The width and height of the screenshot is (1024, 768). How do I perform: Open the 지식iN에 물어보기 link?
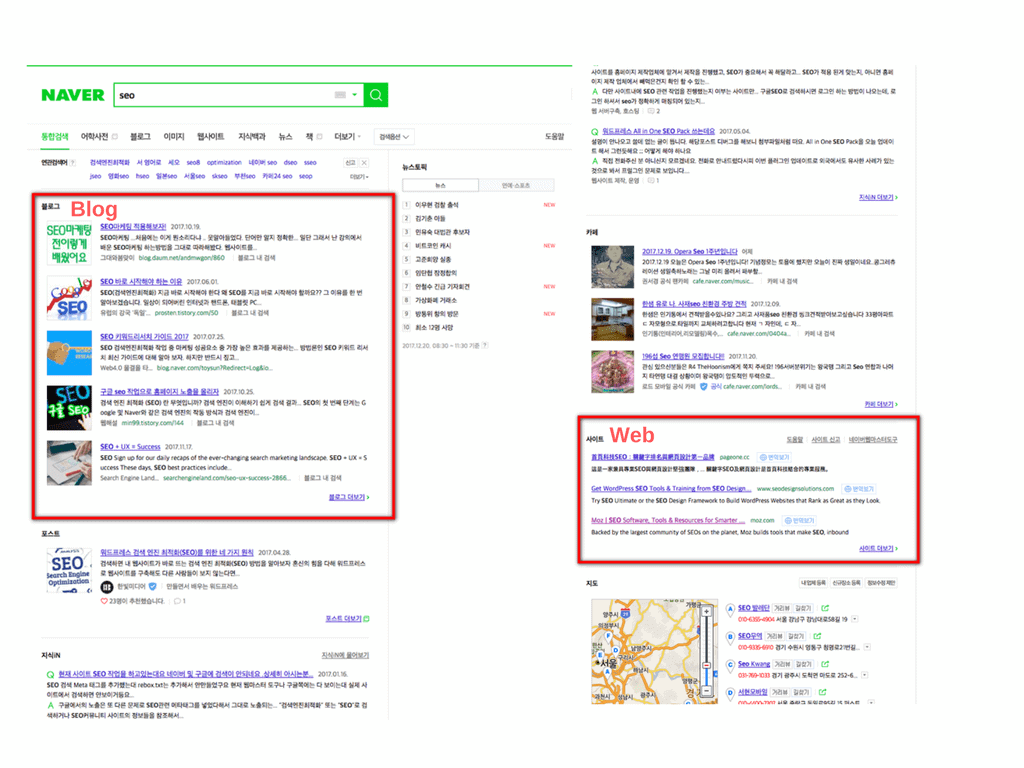345,655
